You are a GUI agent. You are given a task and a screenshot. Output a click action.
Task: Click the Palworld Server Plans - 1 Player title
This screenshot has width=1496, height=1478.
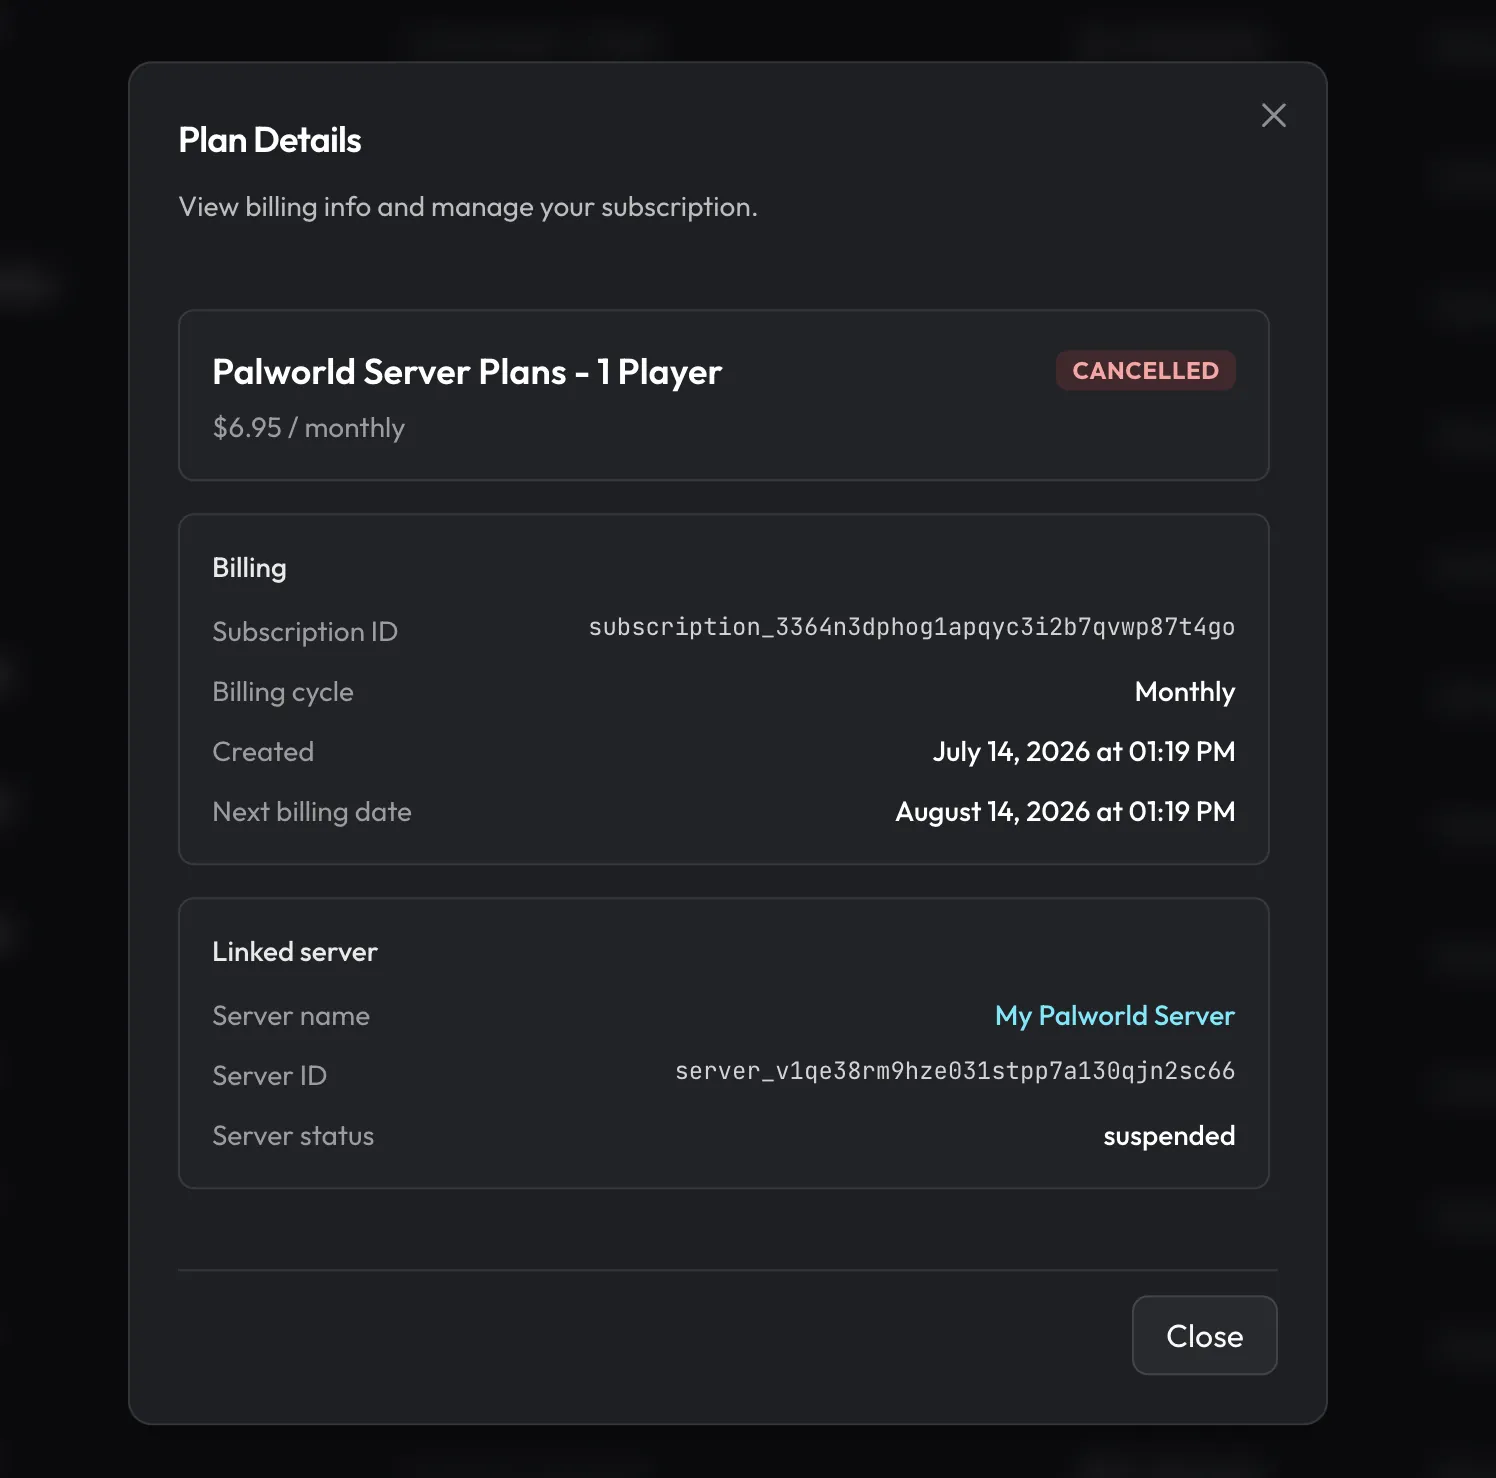[467, 372]
